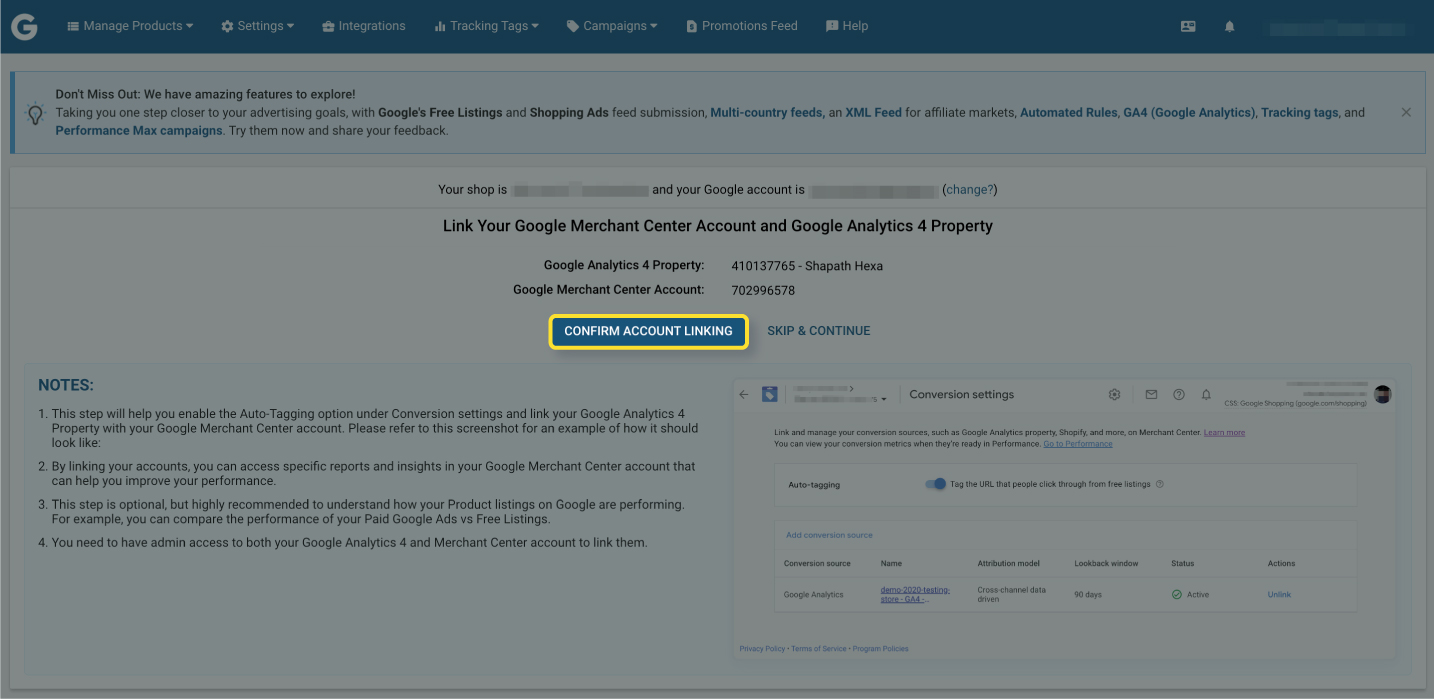The height and width of the screenshot is (699, 1434).
Task: Confirm account linking
Action: click(648, 331)
